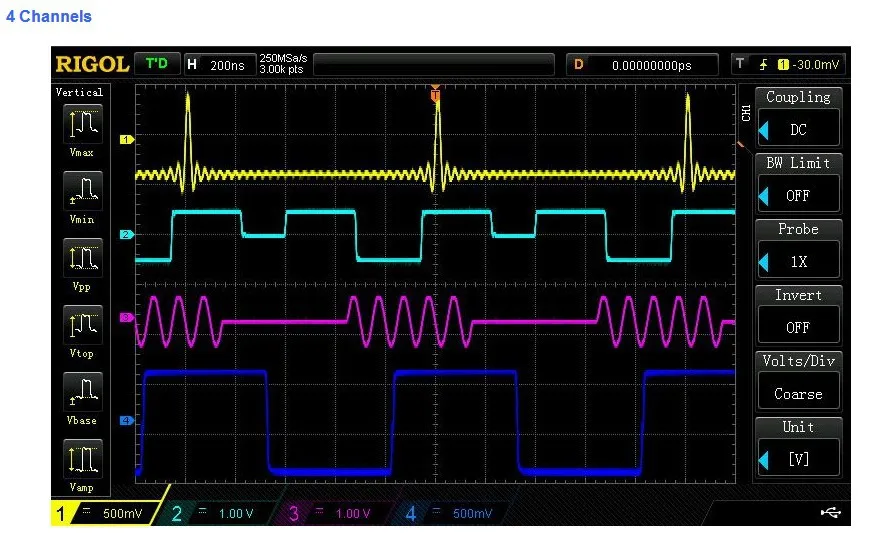Click the H 200ns timebase readout
Screen dimensions: 872x533
point(220,65)
